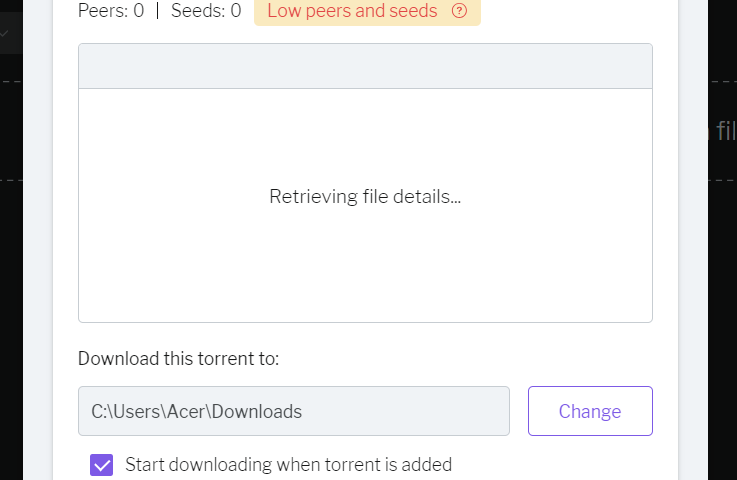Select the Start downloading when torrent is added label
Viewport: 737px width, 480px height.
288,465
